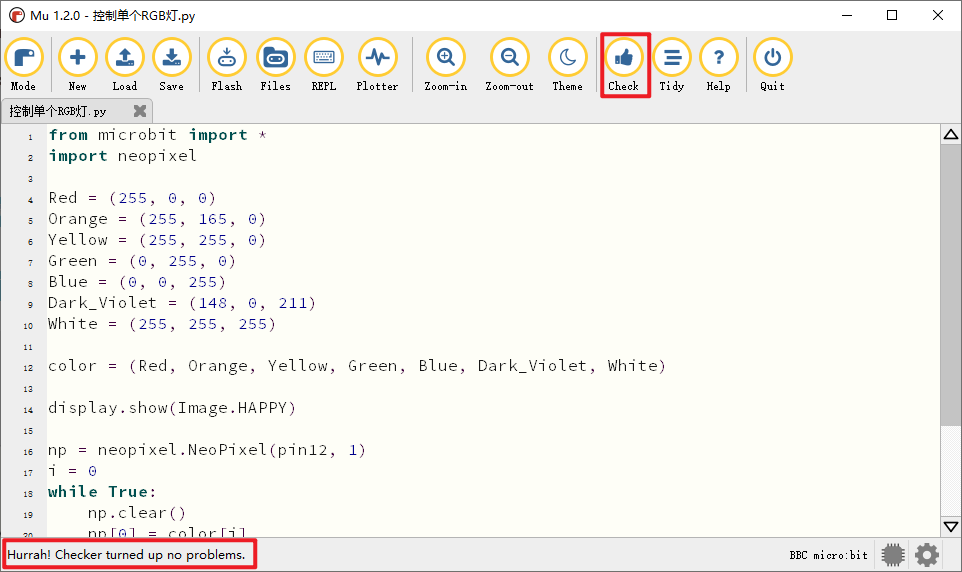
Task: Zoom-out the editor text
Action: coord(509,64)
